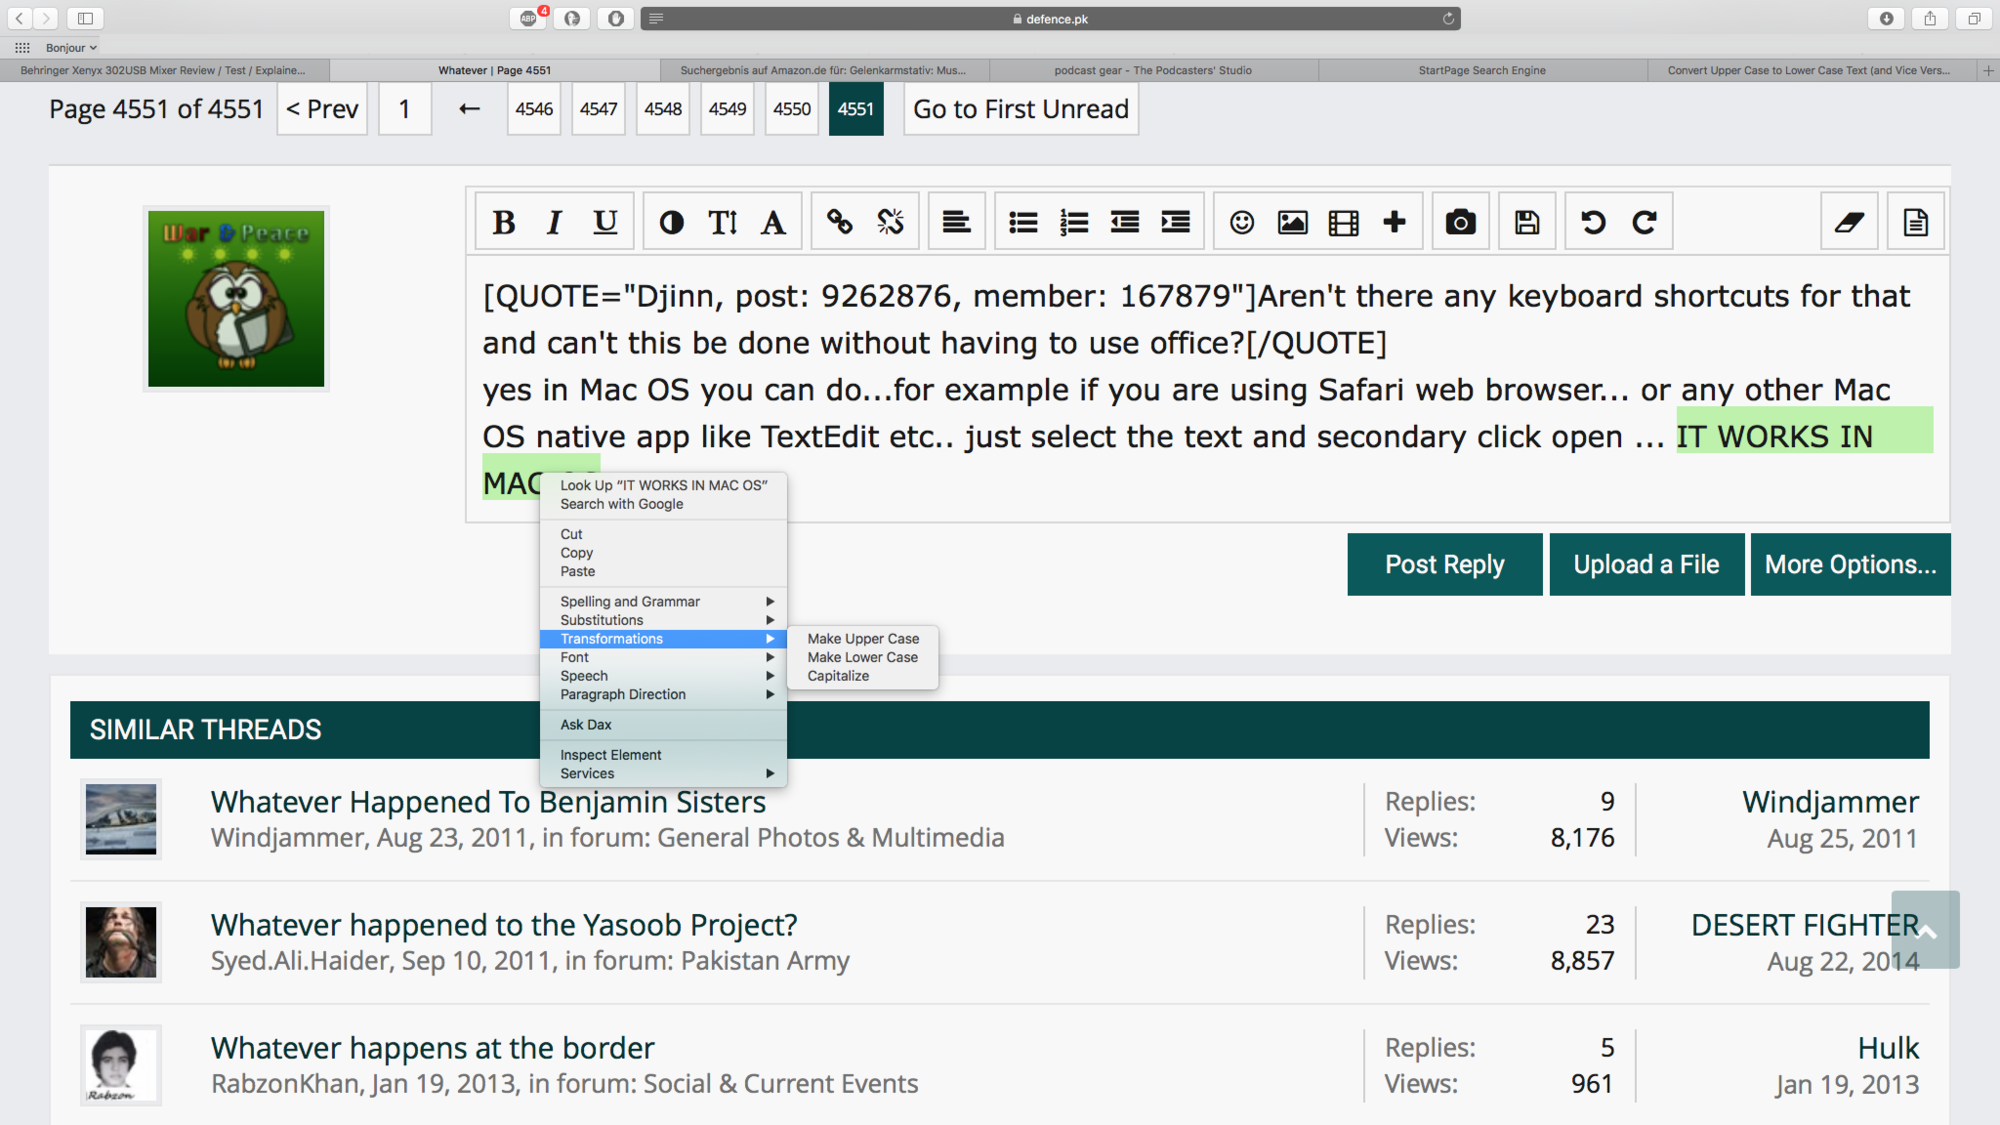Click the Bold formatting icon
Screen dimensions: 2000x1125
tap(505, 221)
